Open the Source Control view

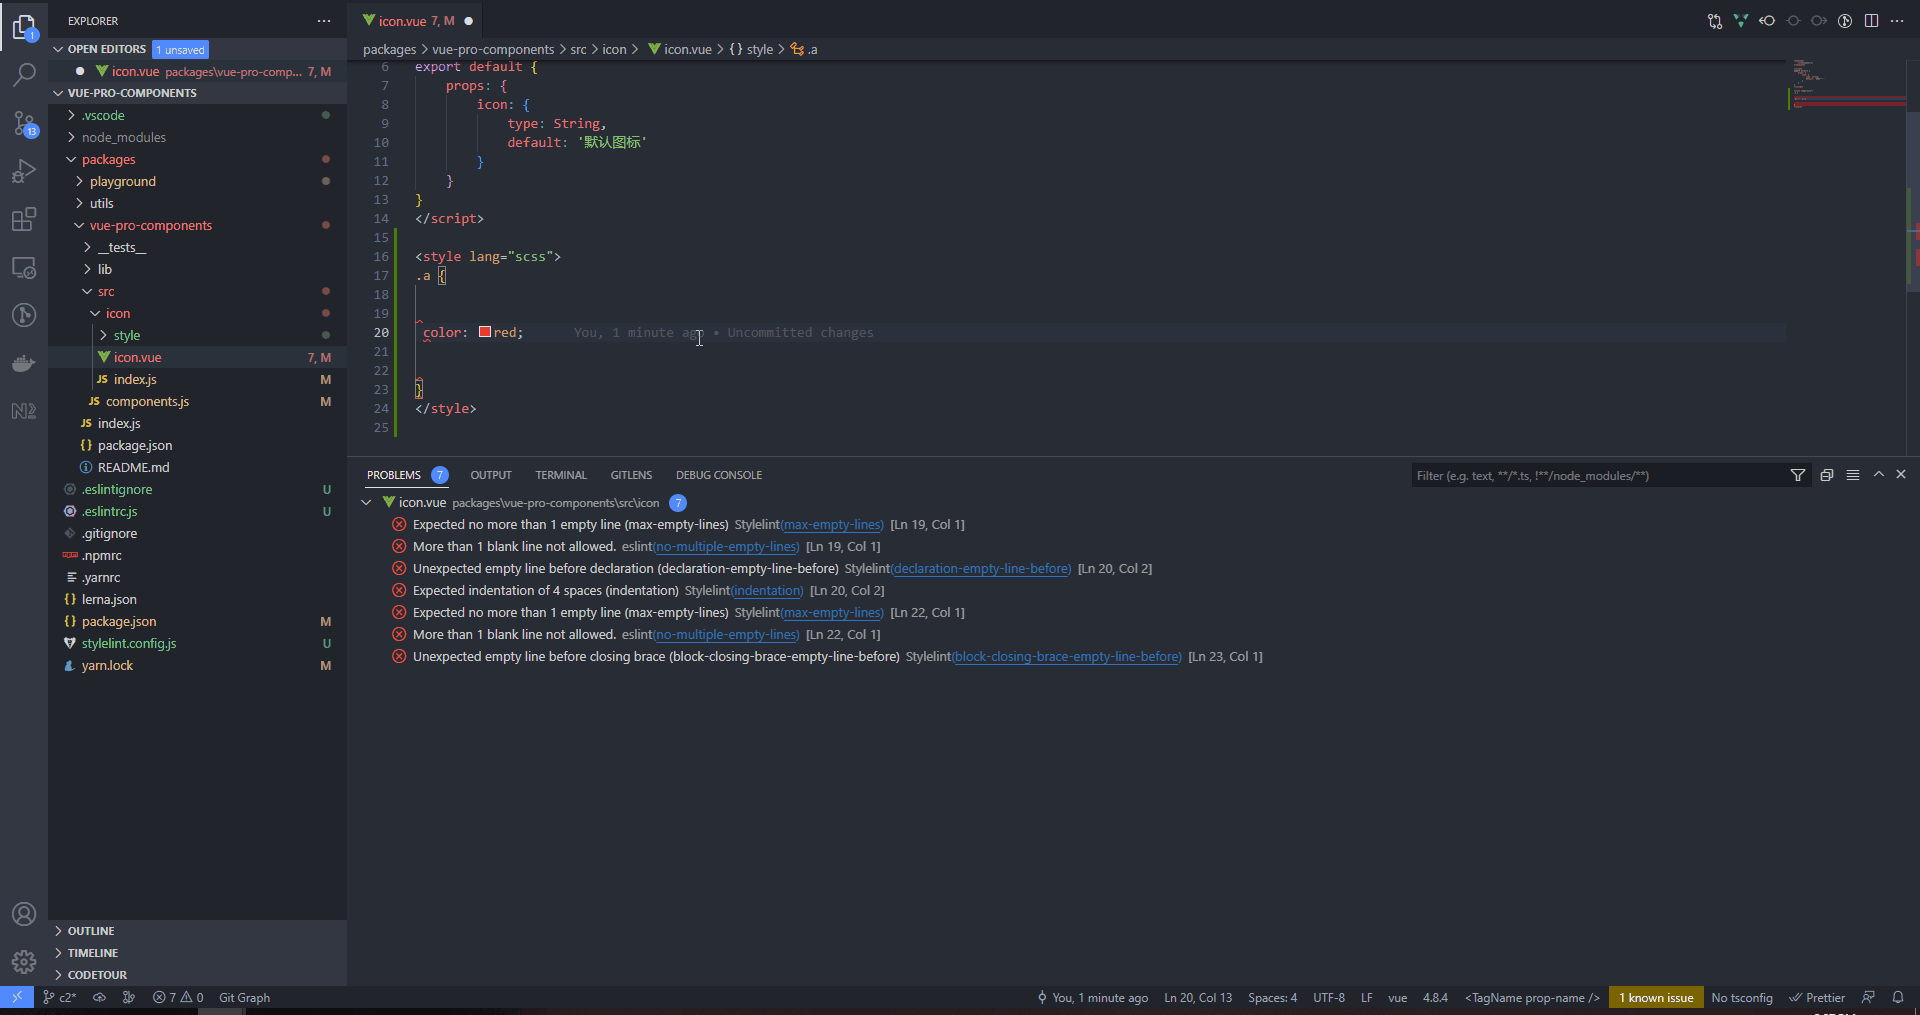24,123
